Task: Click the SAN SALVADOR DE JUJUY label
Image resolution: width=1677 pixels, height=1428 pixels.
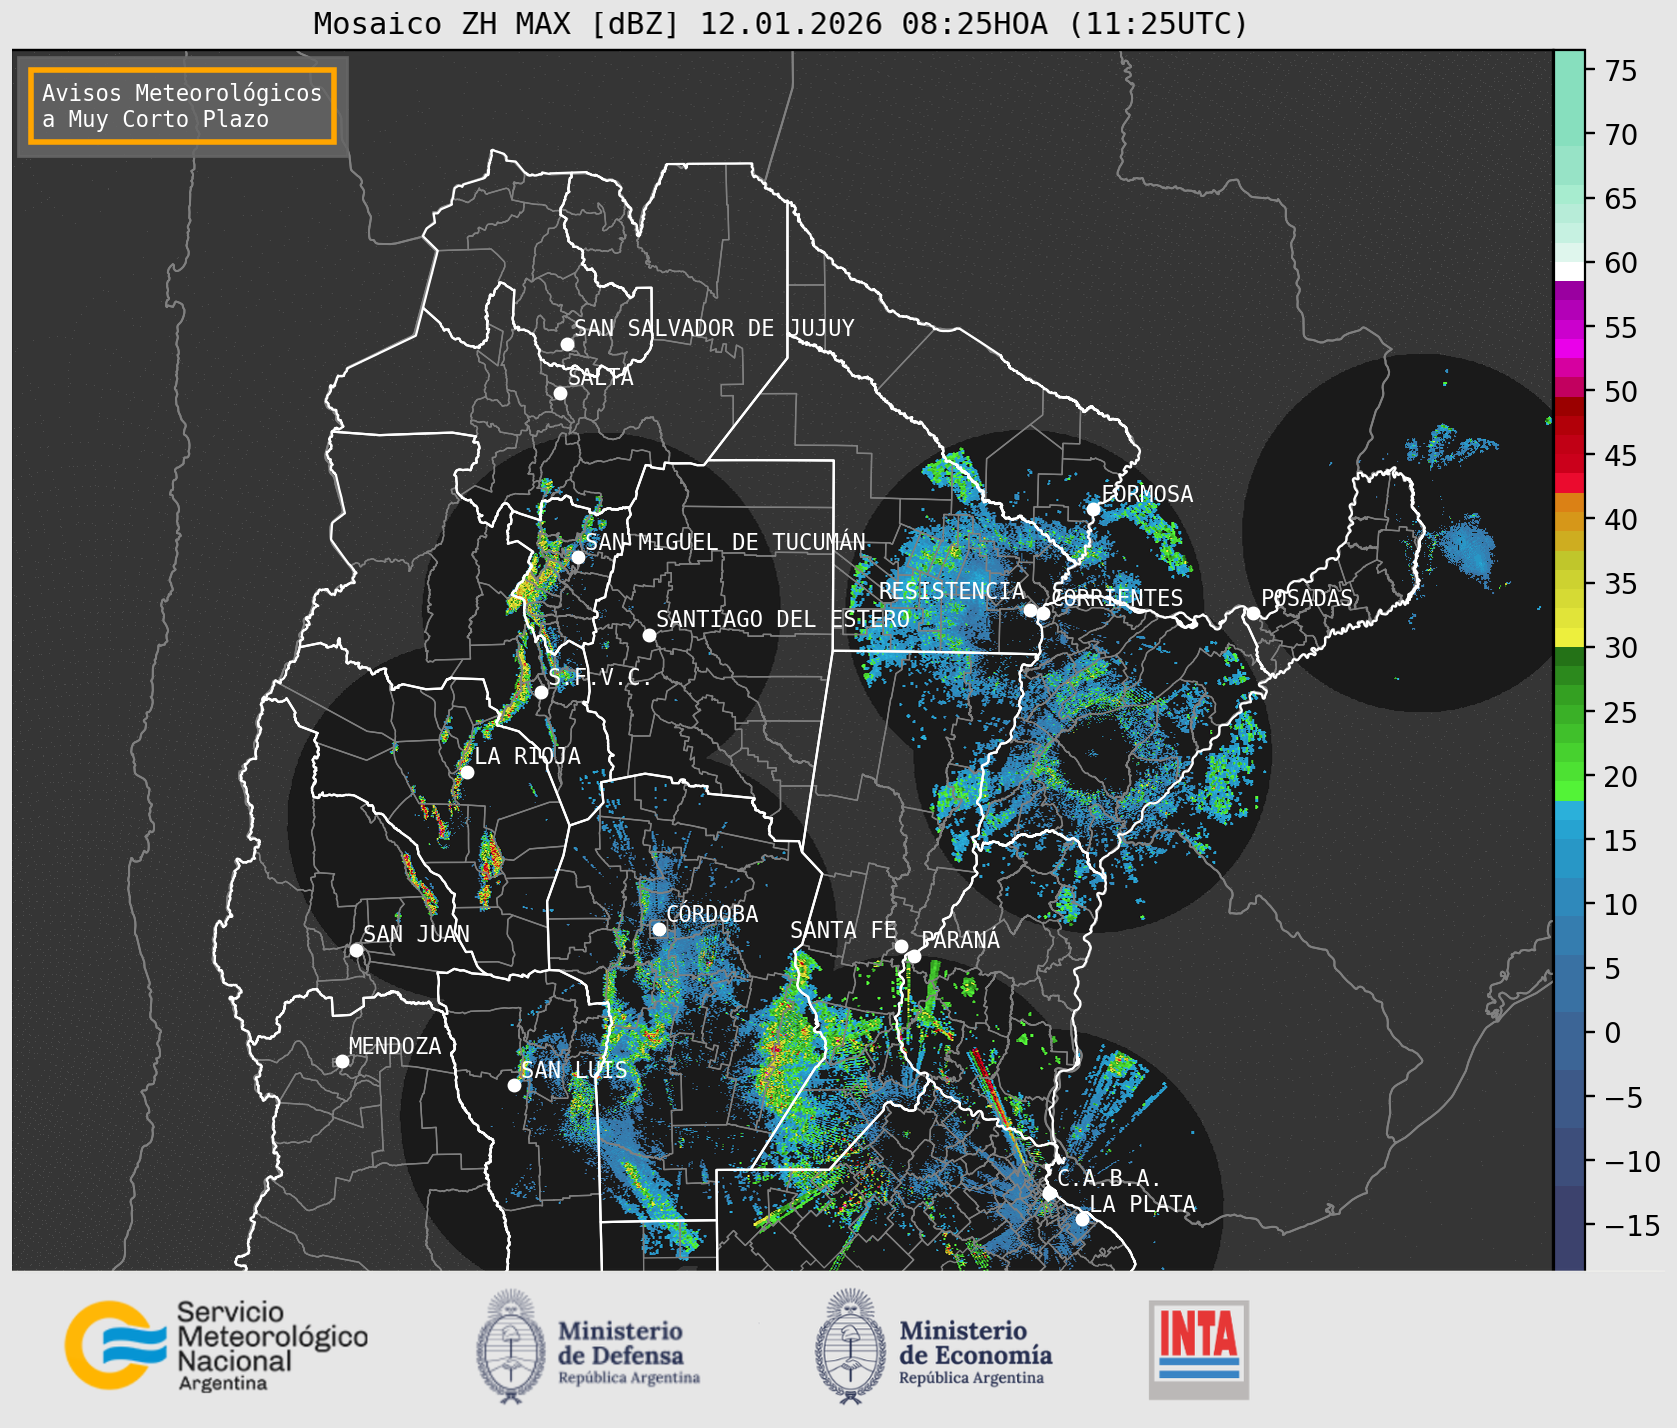Action: click(714, 328)
